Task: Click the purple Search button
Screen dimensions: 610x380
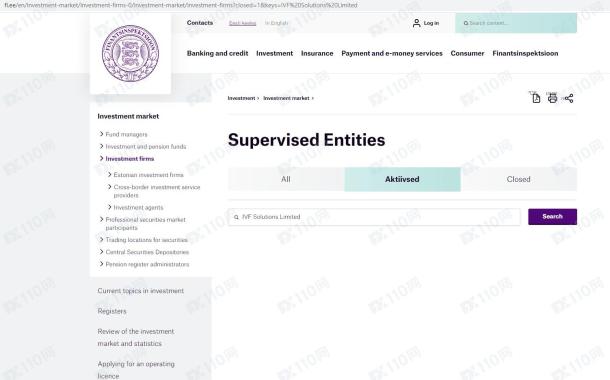Action: tap(552, 217)
